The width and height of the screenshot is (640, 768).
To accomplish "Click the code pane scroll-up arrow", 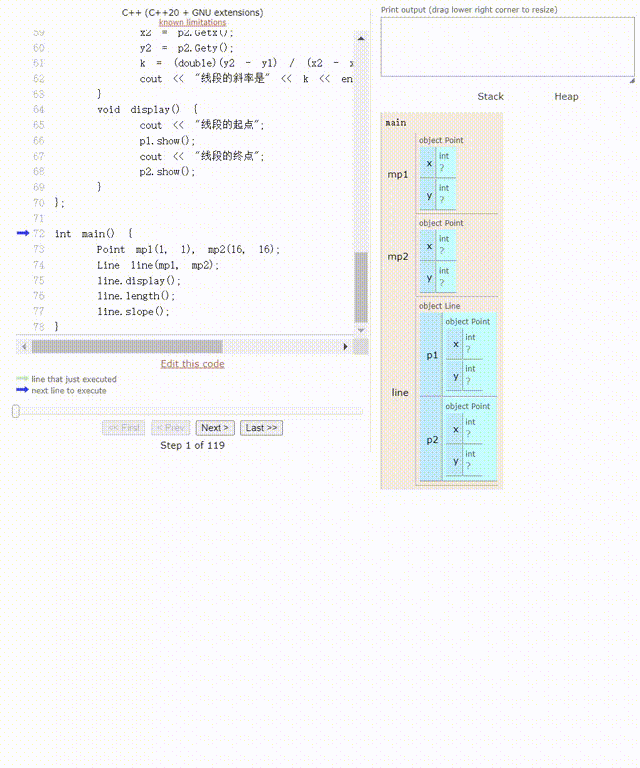I will [x=361, y=39].
